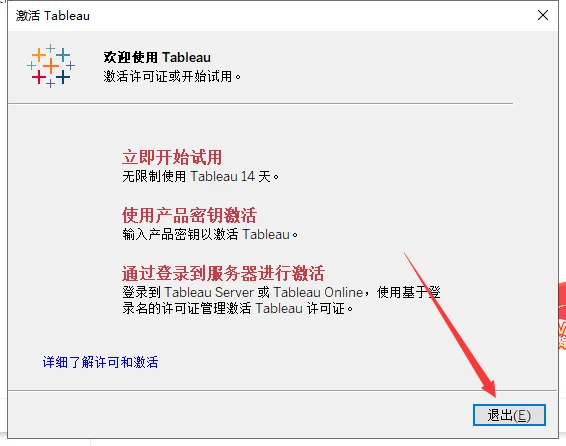Click the orange top-left plus in the Tableau logo
Image resolution: width=566 pixels, height=446 pixels.
39,55
